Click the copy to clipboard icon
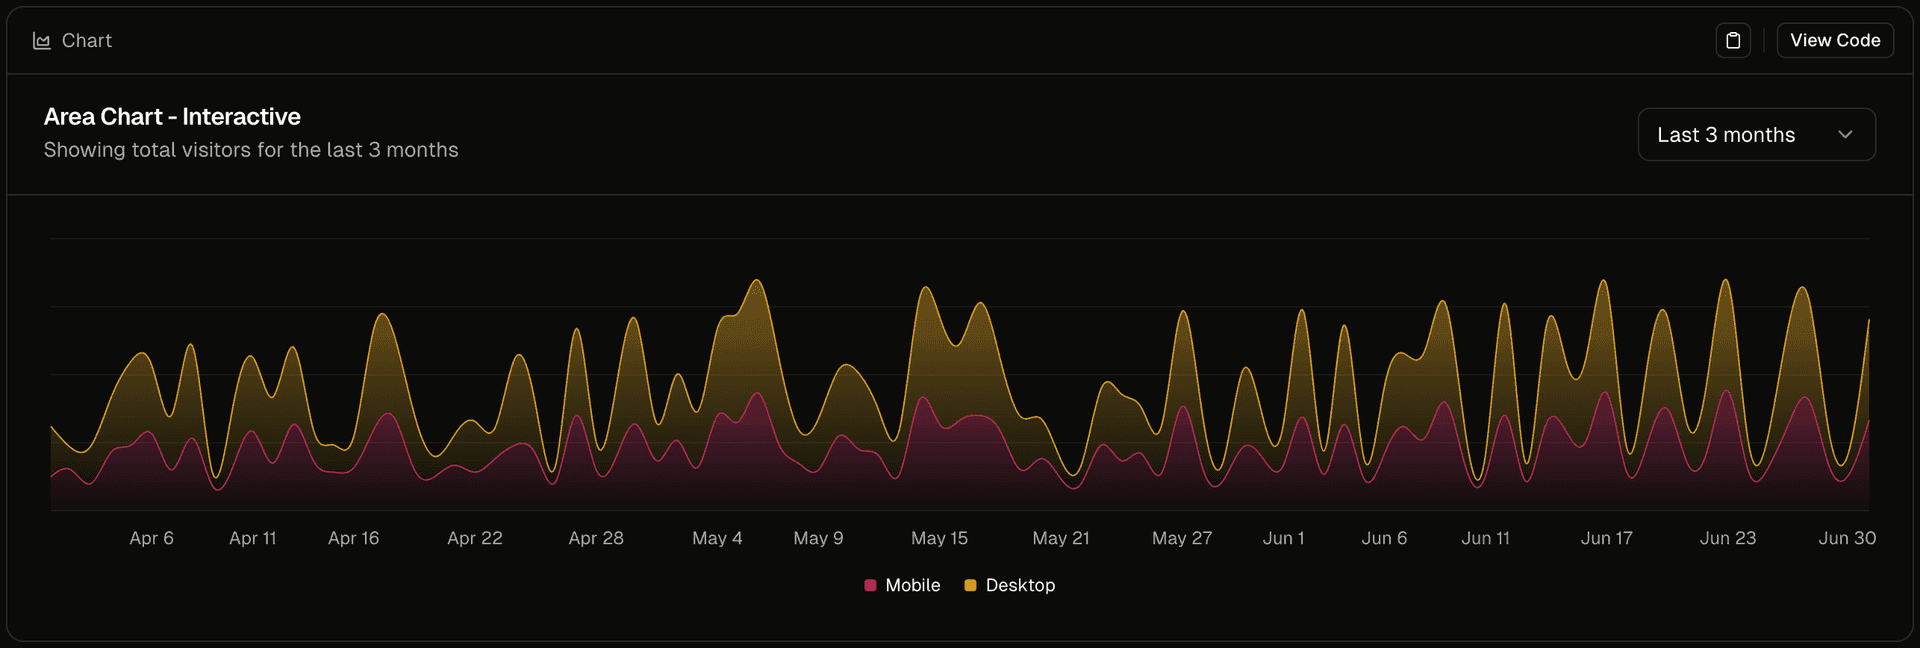 [x=1733, y=40]
